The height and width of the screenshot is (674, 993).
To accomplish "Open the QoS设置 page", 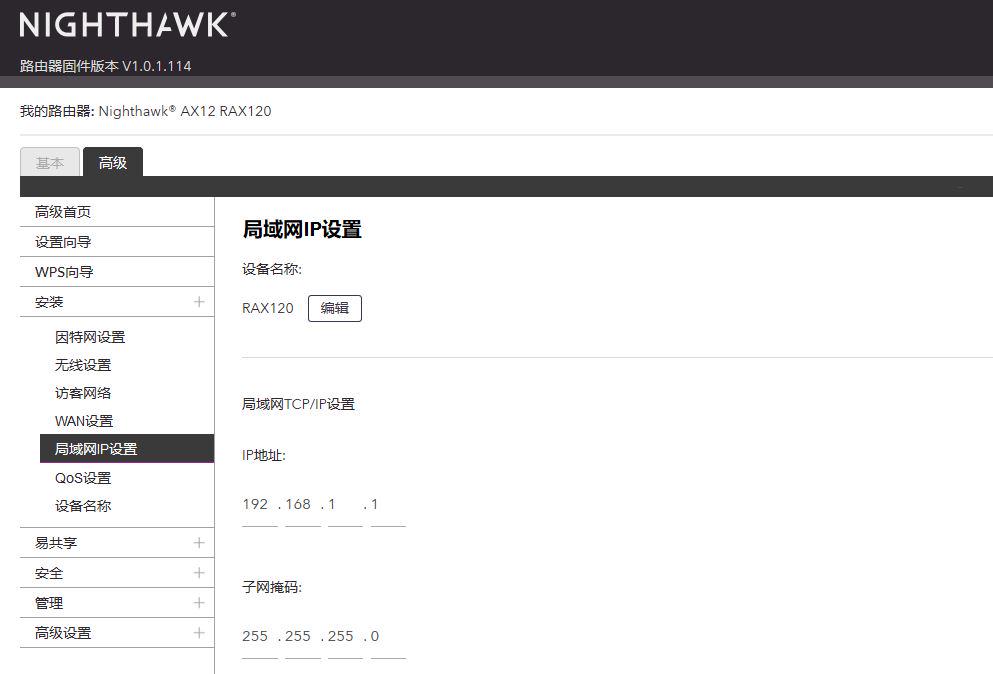I will [85, 477].
